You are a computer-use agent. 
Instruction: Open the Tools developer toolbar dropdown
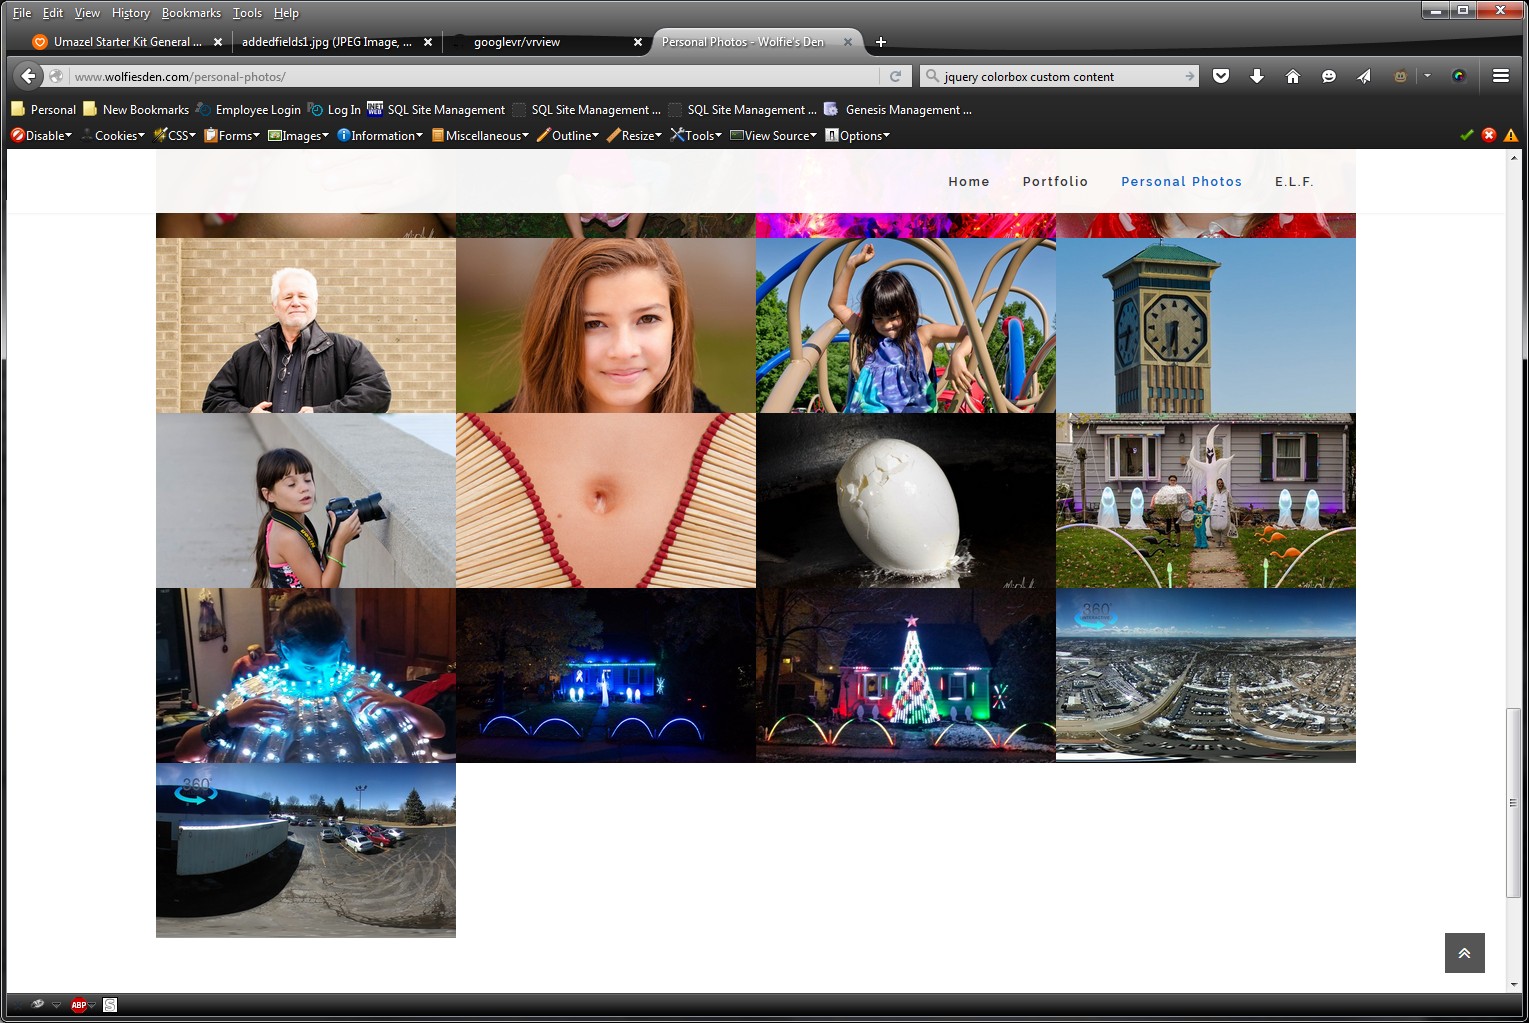point(696,135)
